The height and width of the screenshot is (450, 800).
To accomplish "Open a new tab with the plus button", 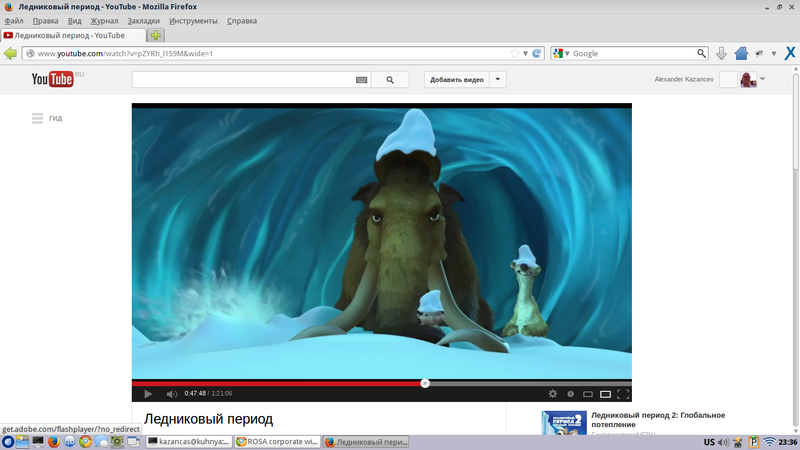I will pyautogui.click(x=156, y=35).
